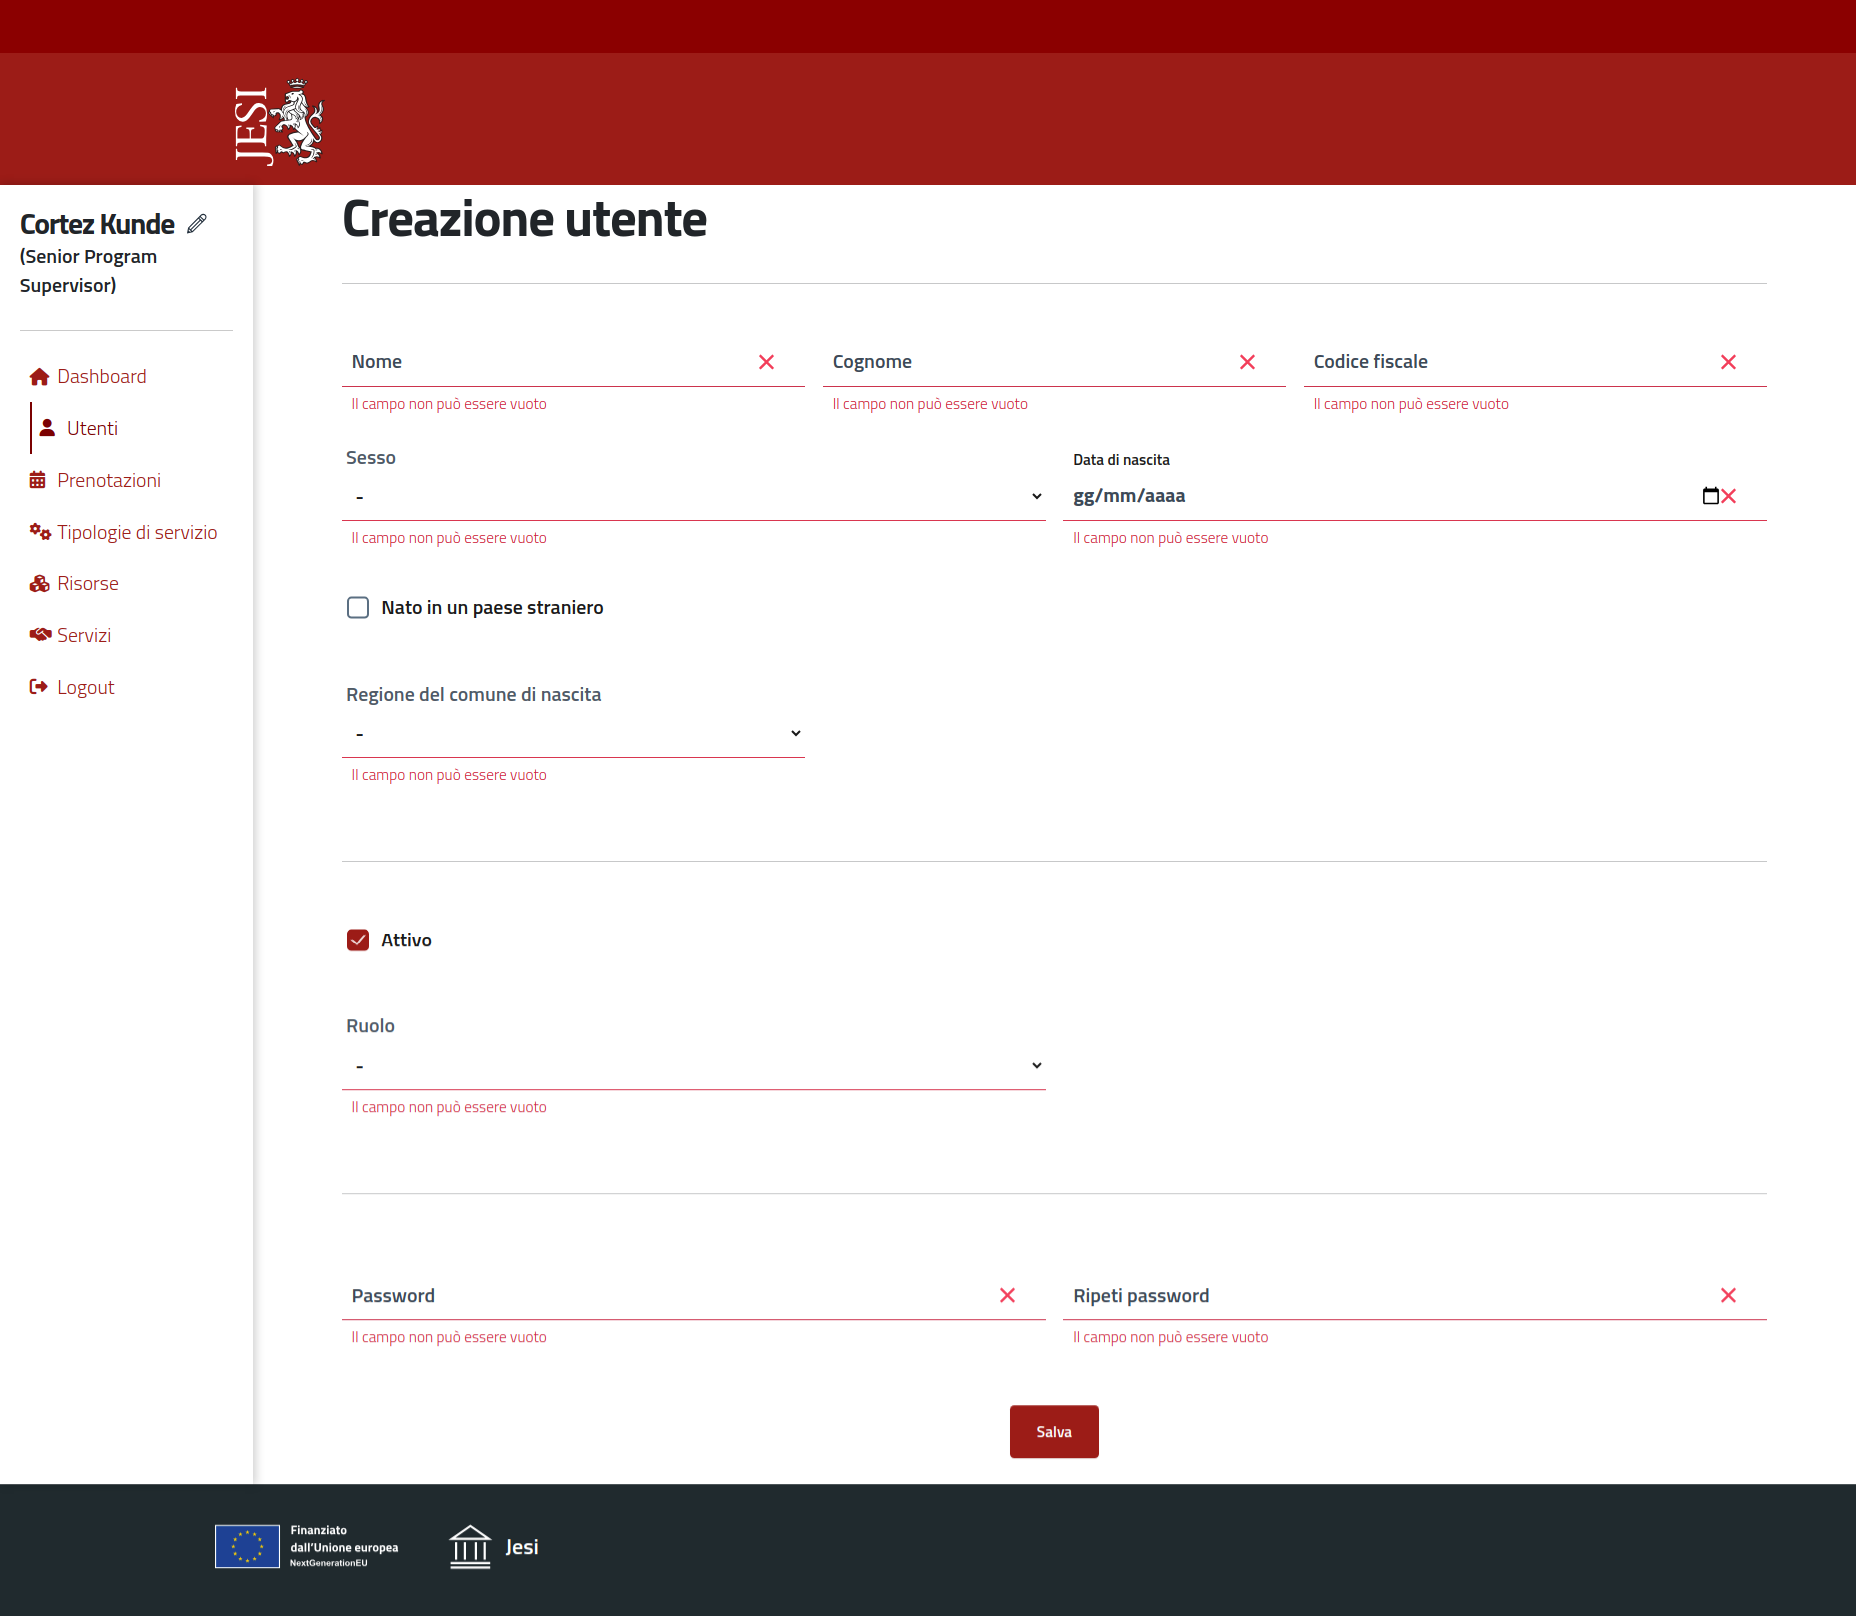The width and height of the screenshot is (1856, 1617).
Task: Open the Ruolo dropdown
Action: point(693,1066)
